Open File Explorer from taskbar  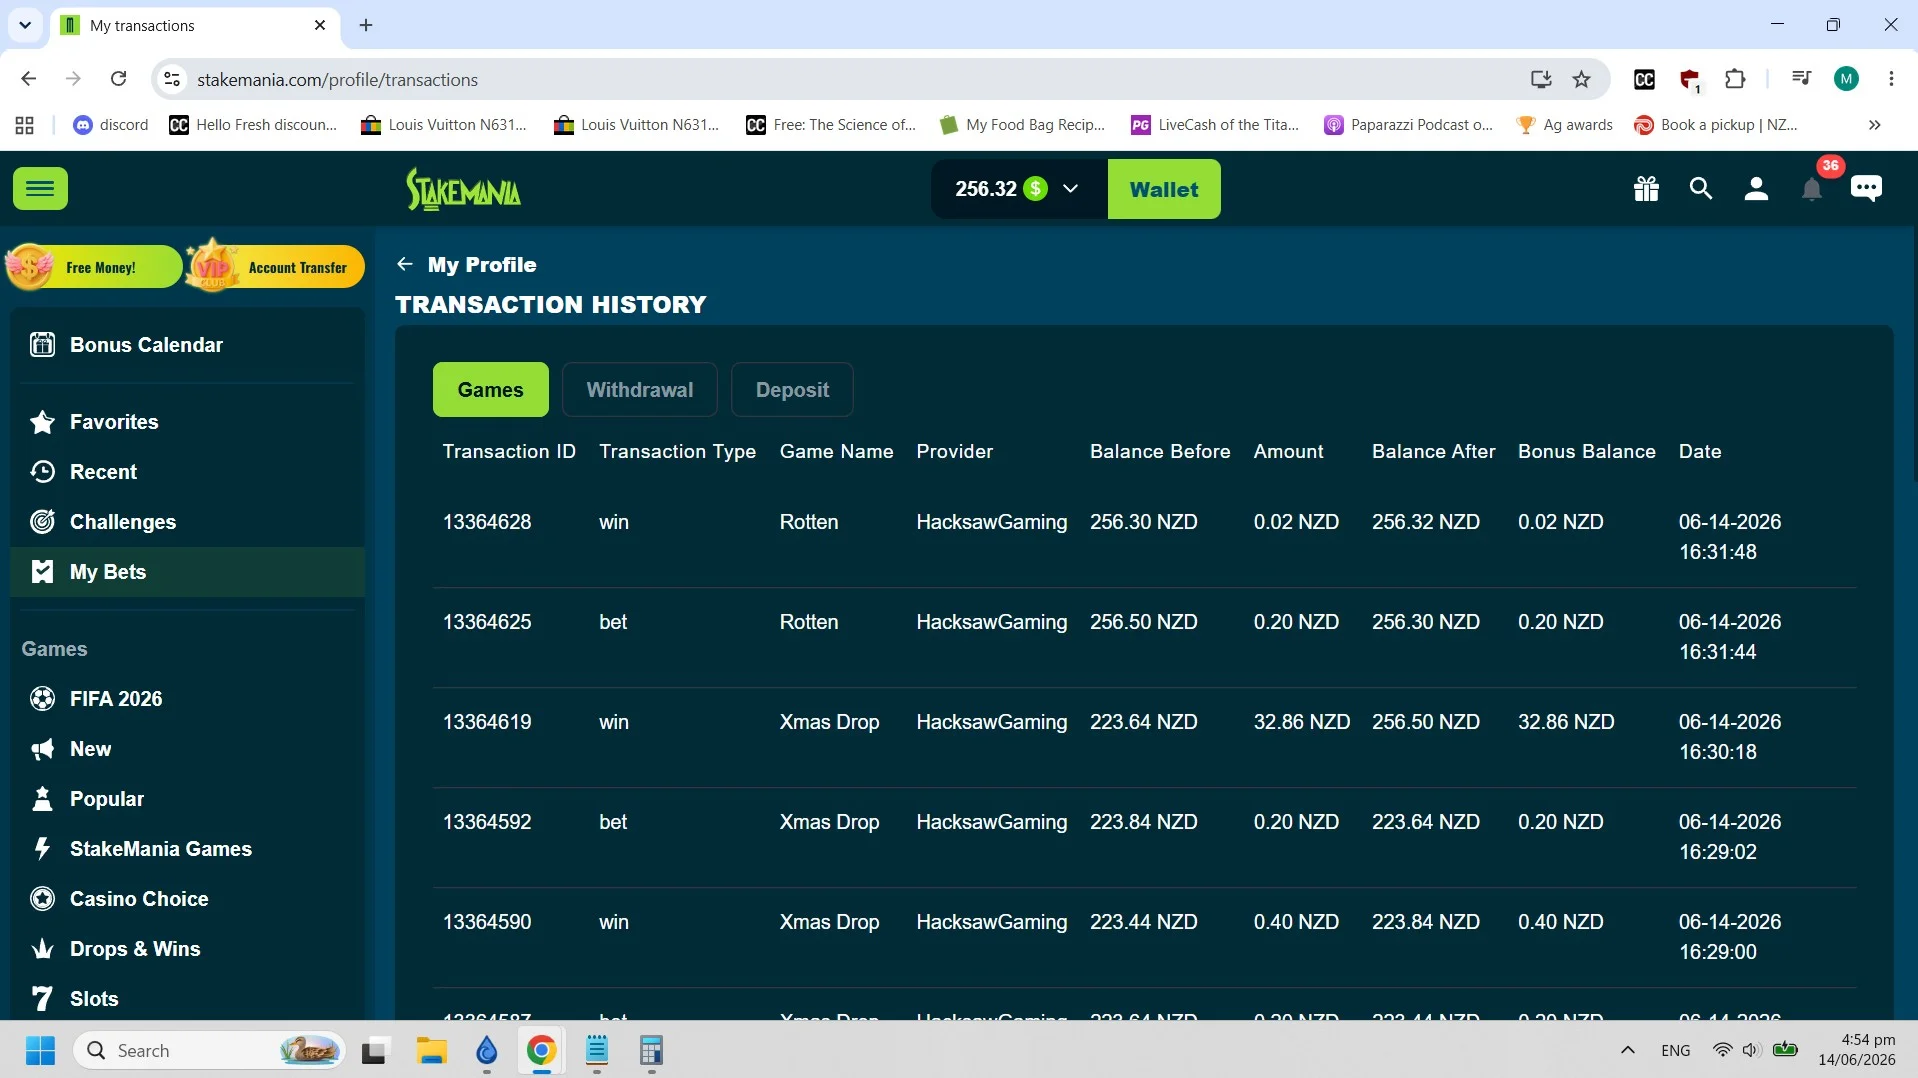click(432, 1050)
